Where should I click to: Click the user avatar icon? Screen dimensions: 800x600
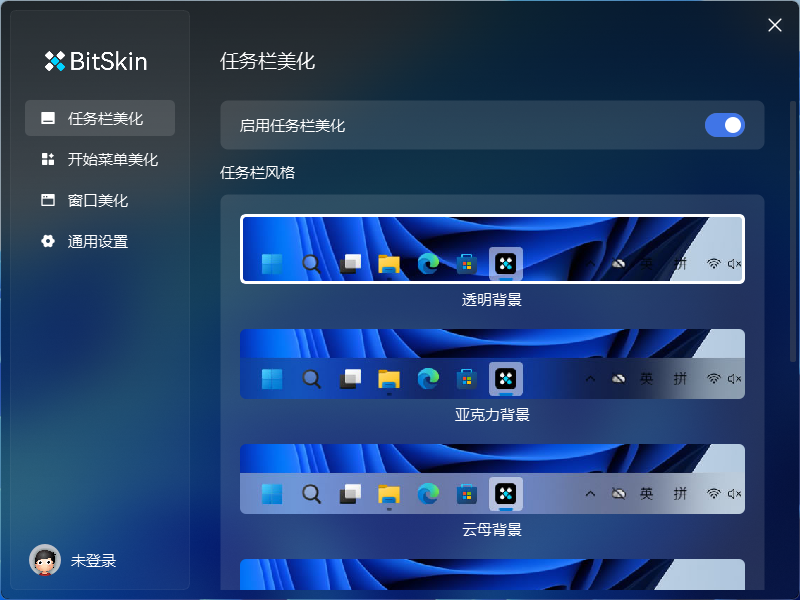coord(45,560)
